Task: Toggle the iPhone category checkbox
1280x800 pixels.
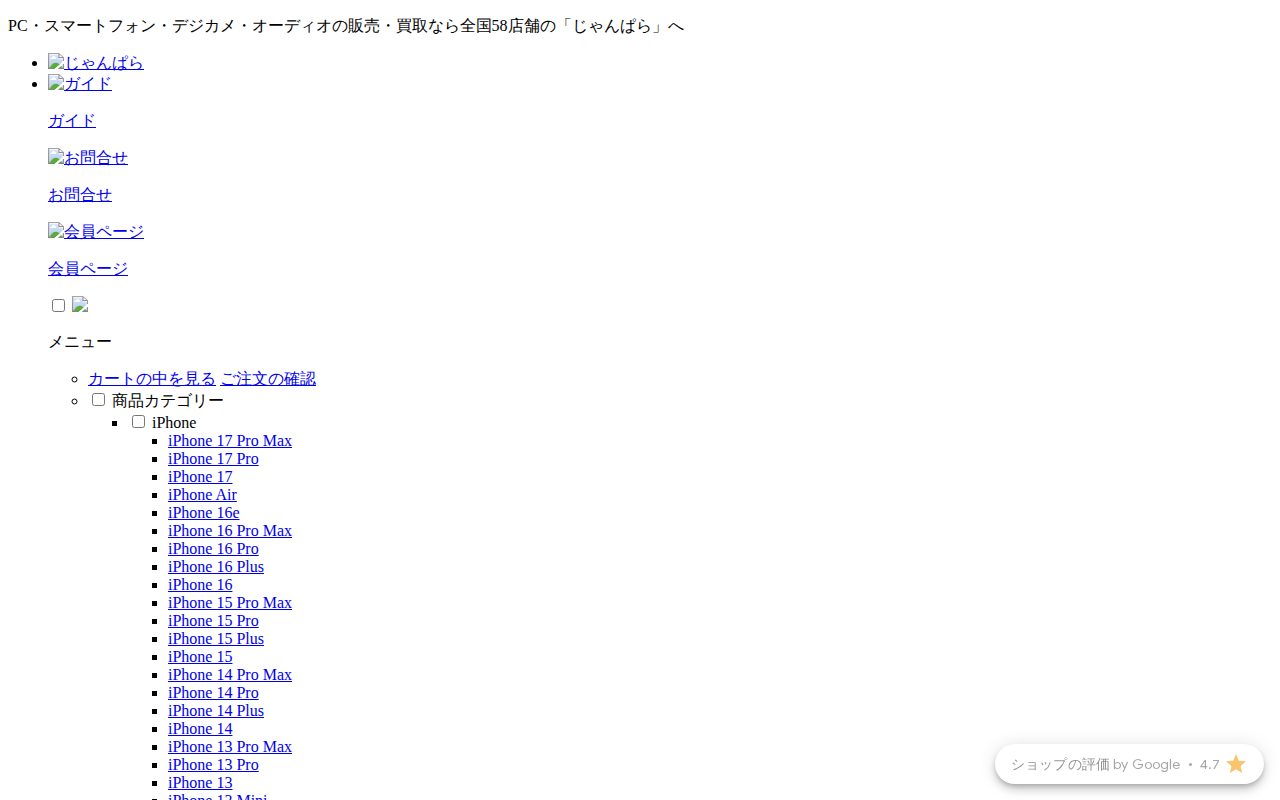Action: 138,421
